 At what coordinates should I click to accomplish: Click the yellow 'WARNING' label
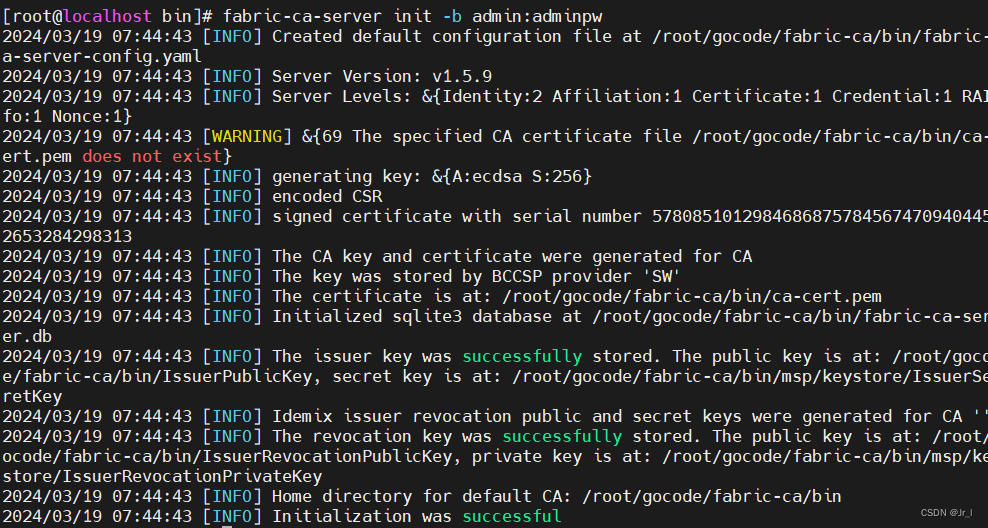(x=247, y=136)
